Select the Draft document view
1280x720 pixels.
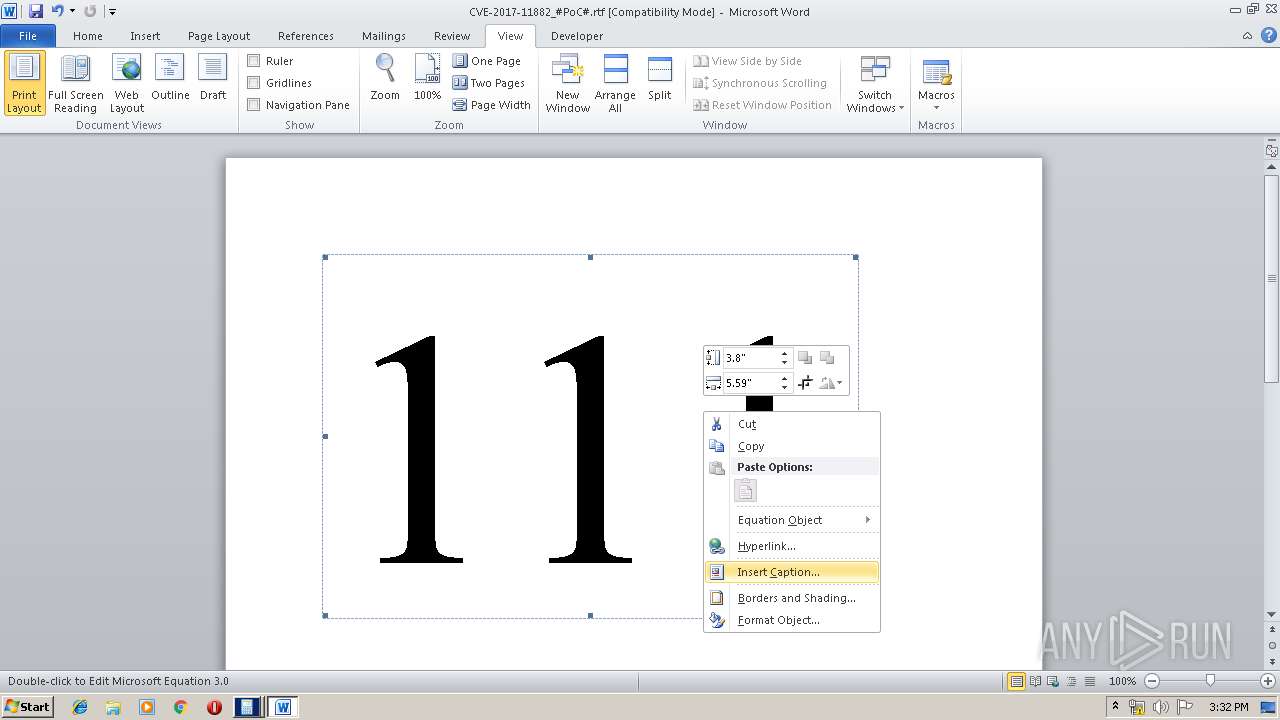pyautogui.click(x=213, y=78)
